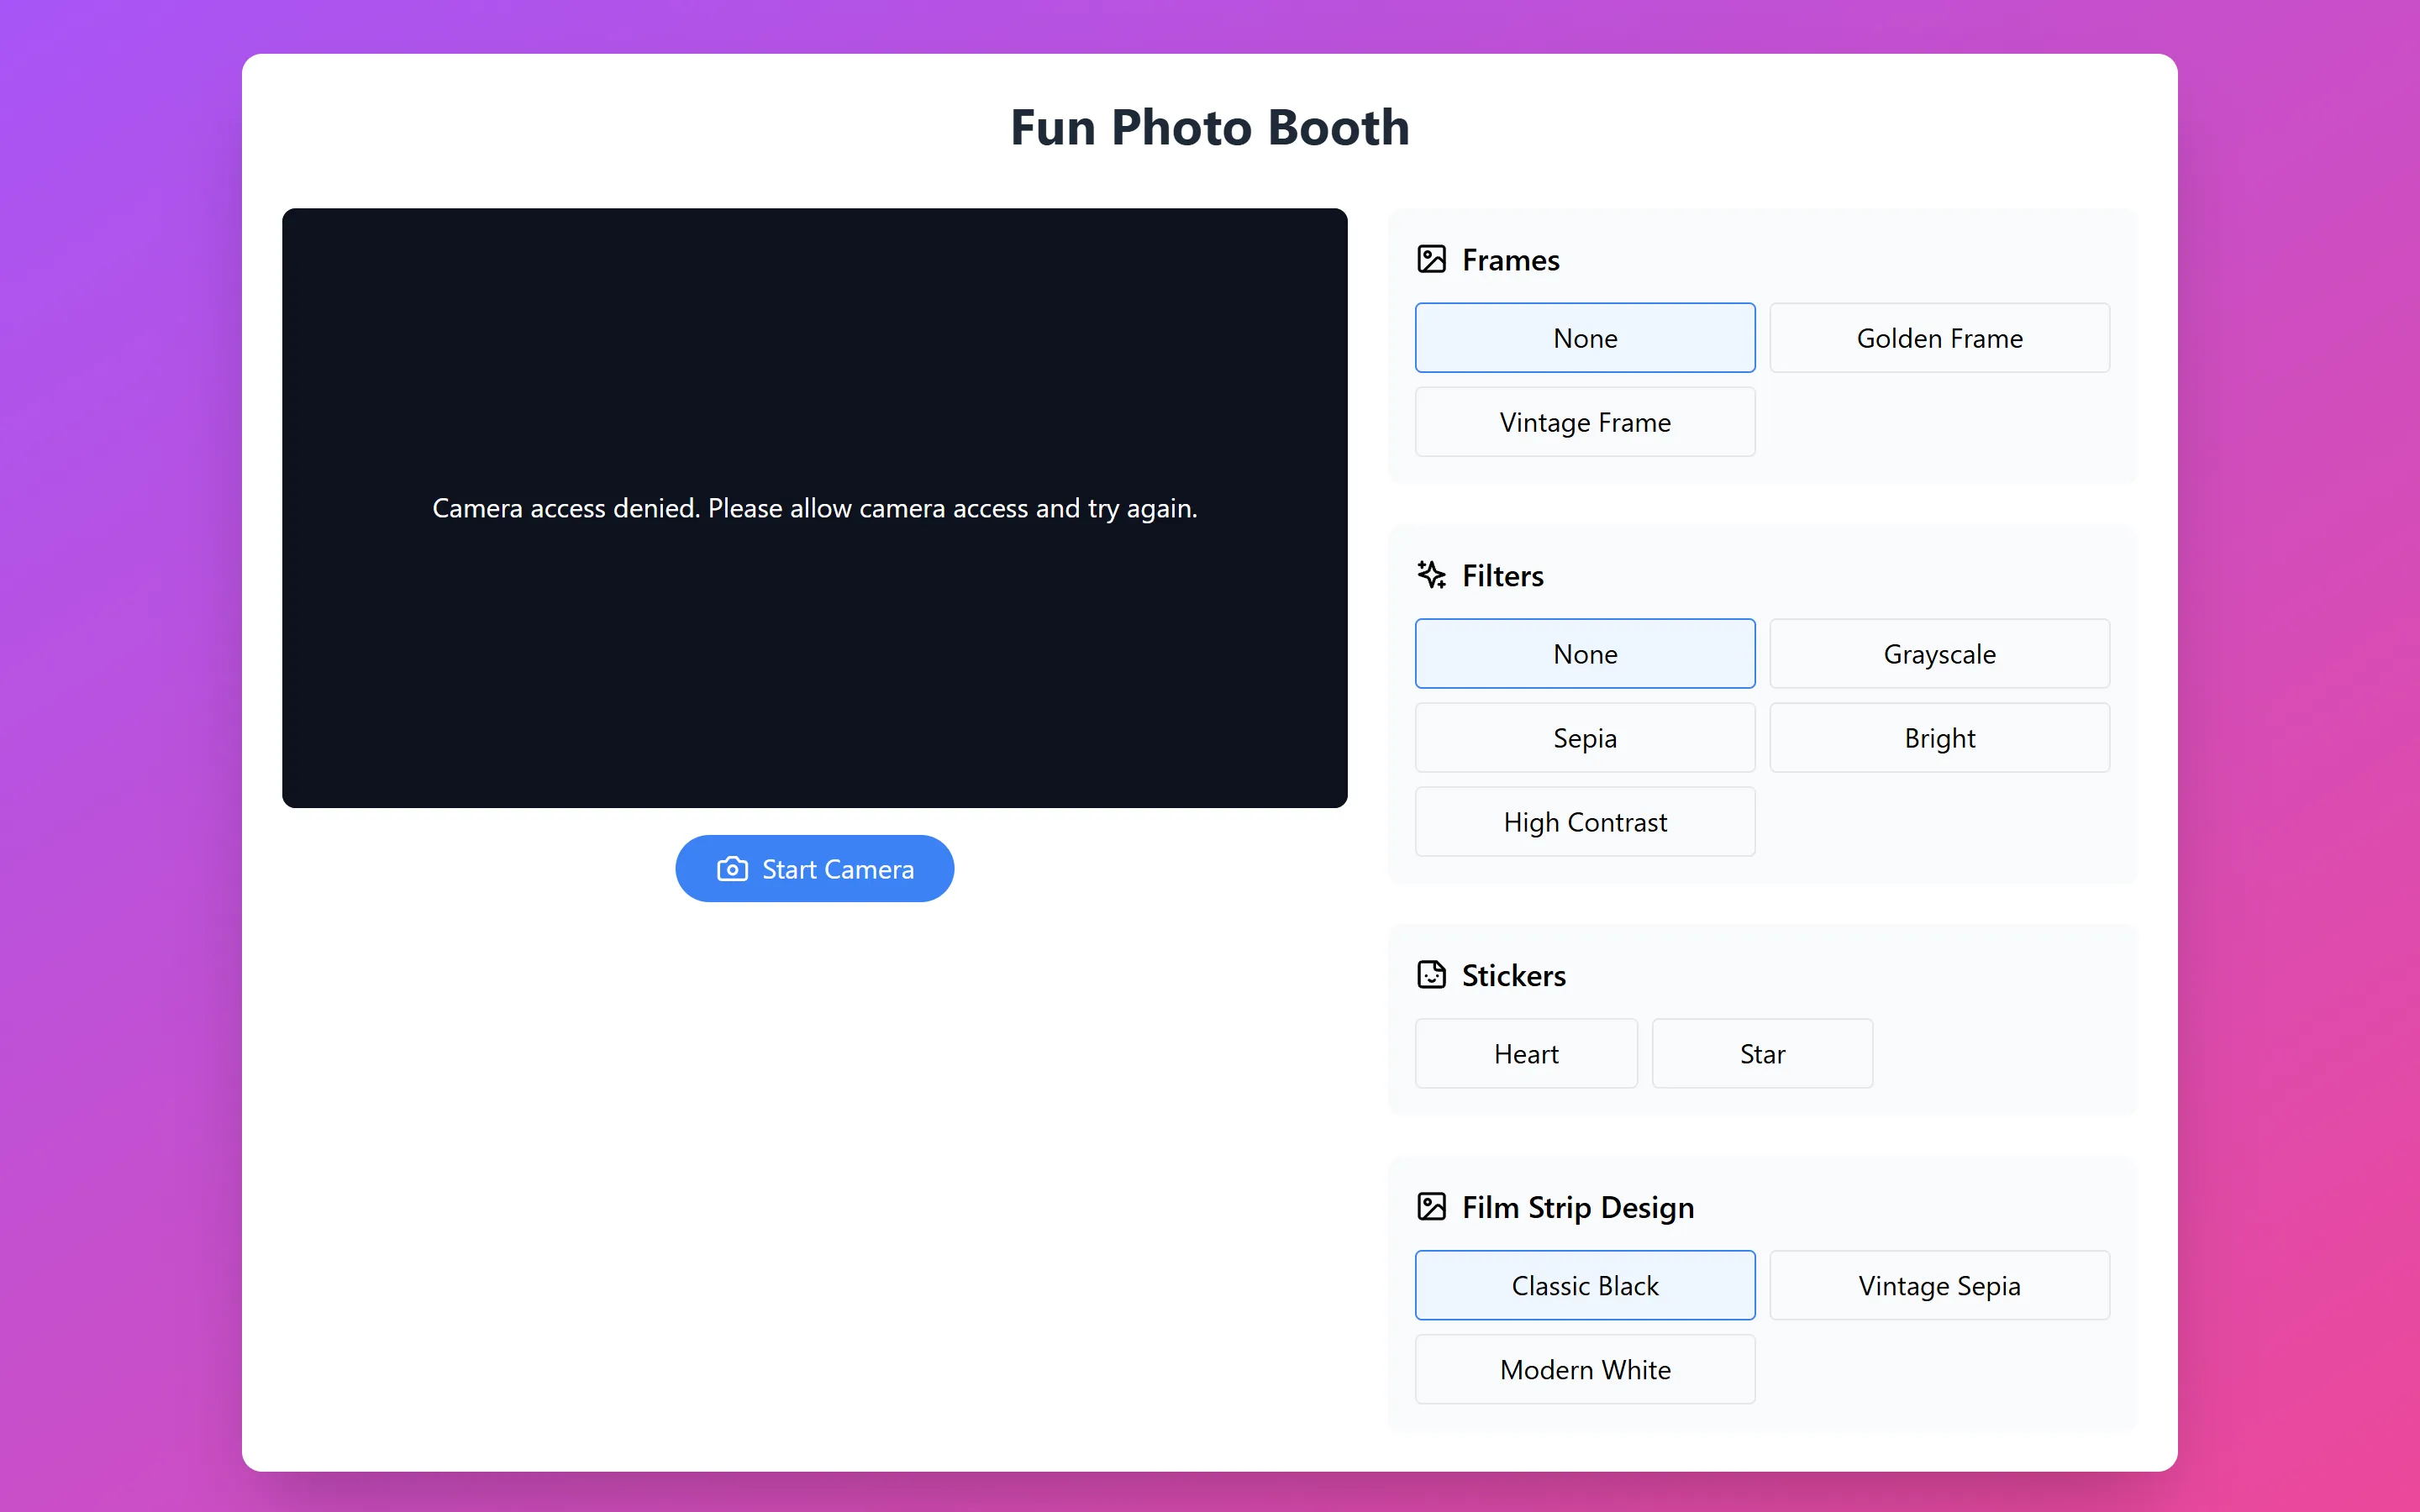Click the camera icon in Start Camera
The image size is (2420, 1512).
pyautogui.click(x=732, y=869)
